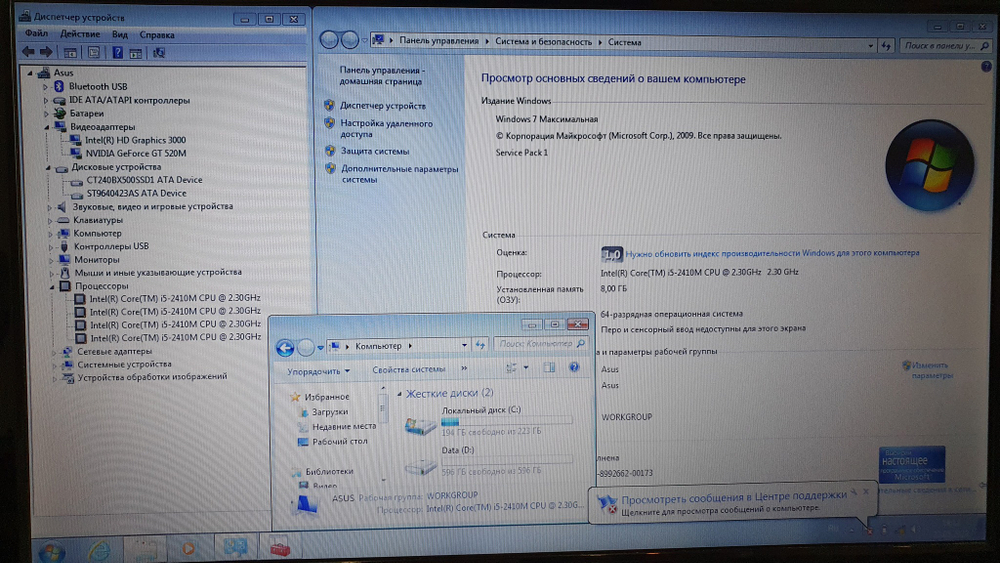Screen dimensions: 1000x563
Task: Open Библиотеки in navigation pane
Action: point(329,471)
